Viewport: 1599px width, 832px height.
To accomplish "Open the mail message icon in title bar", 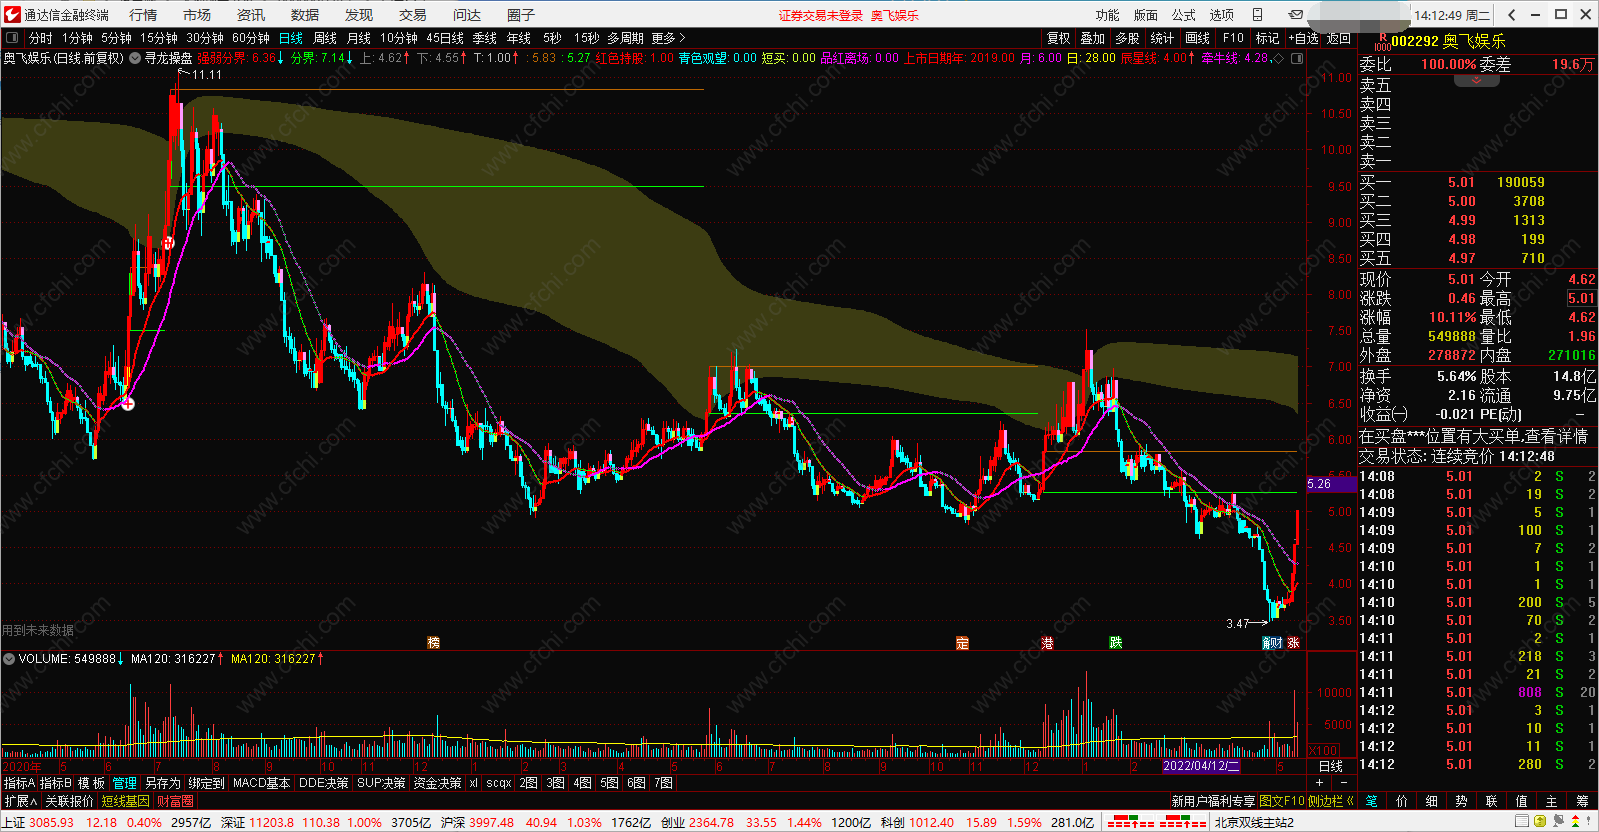I will (1295, 15).
